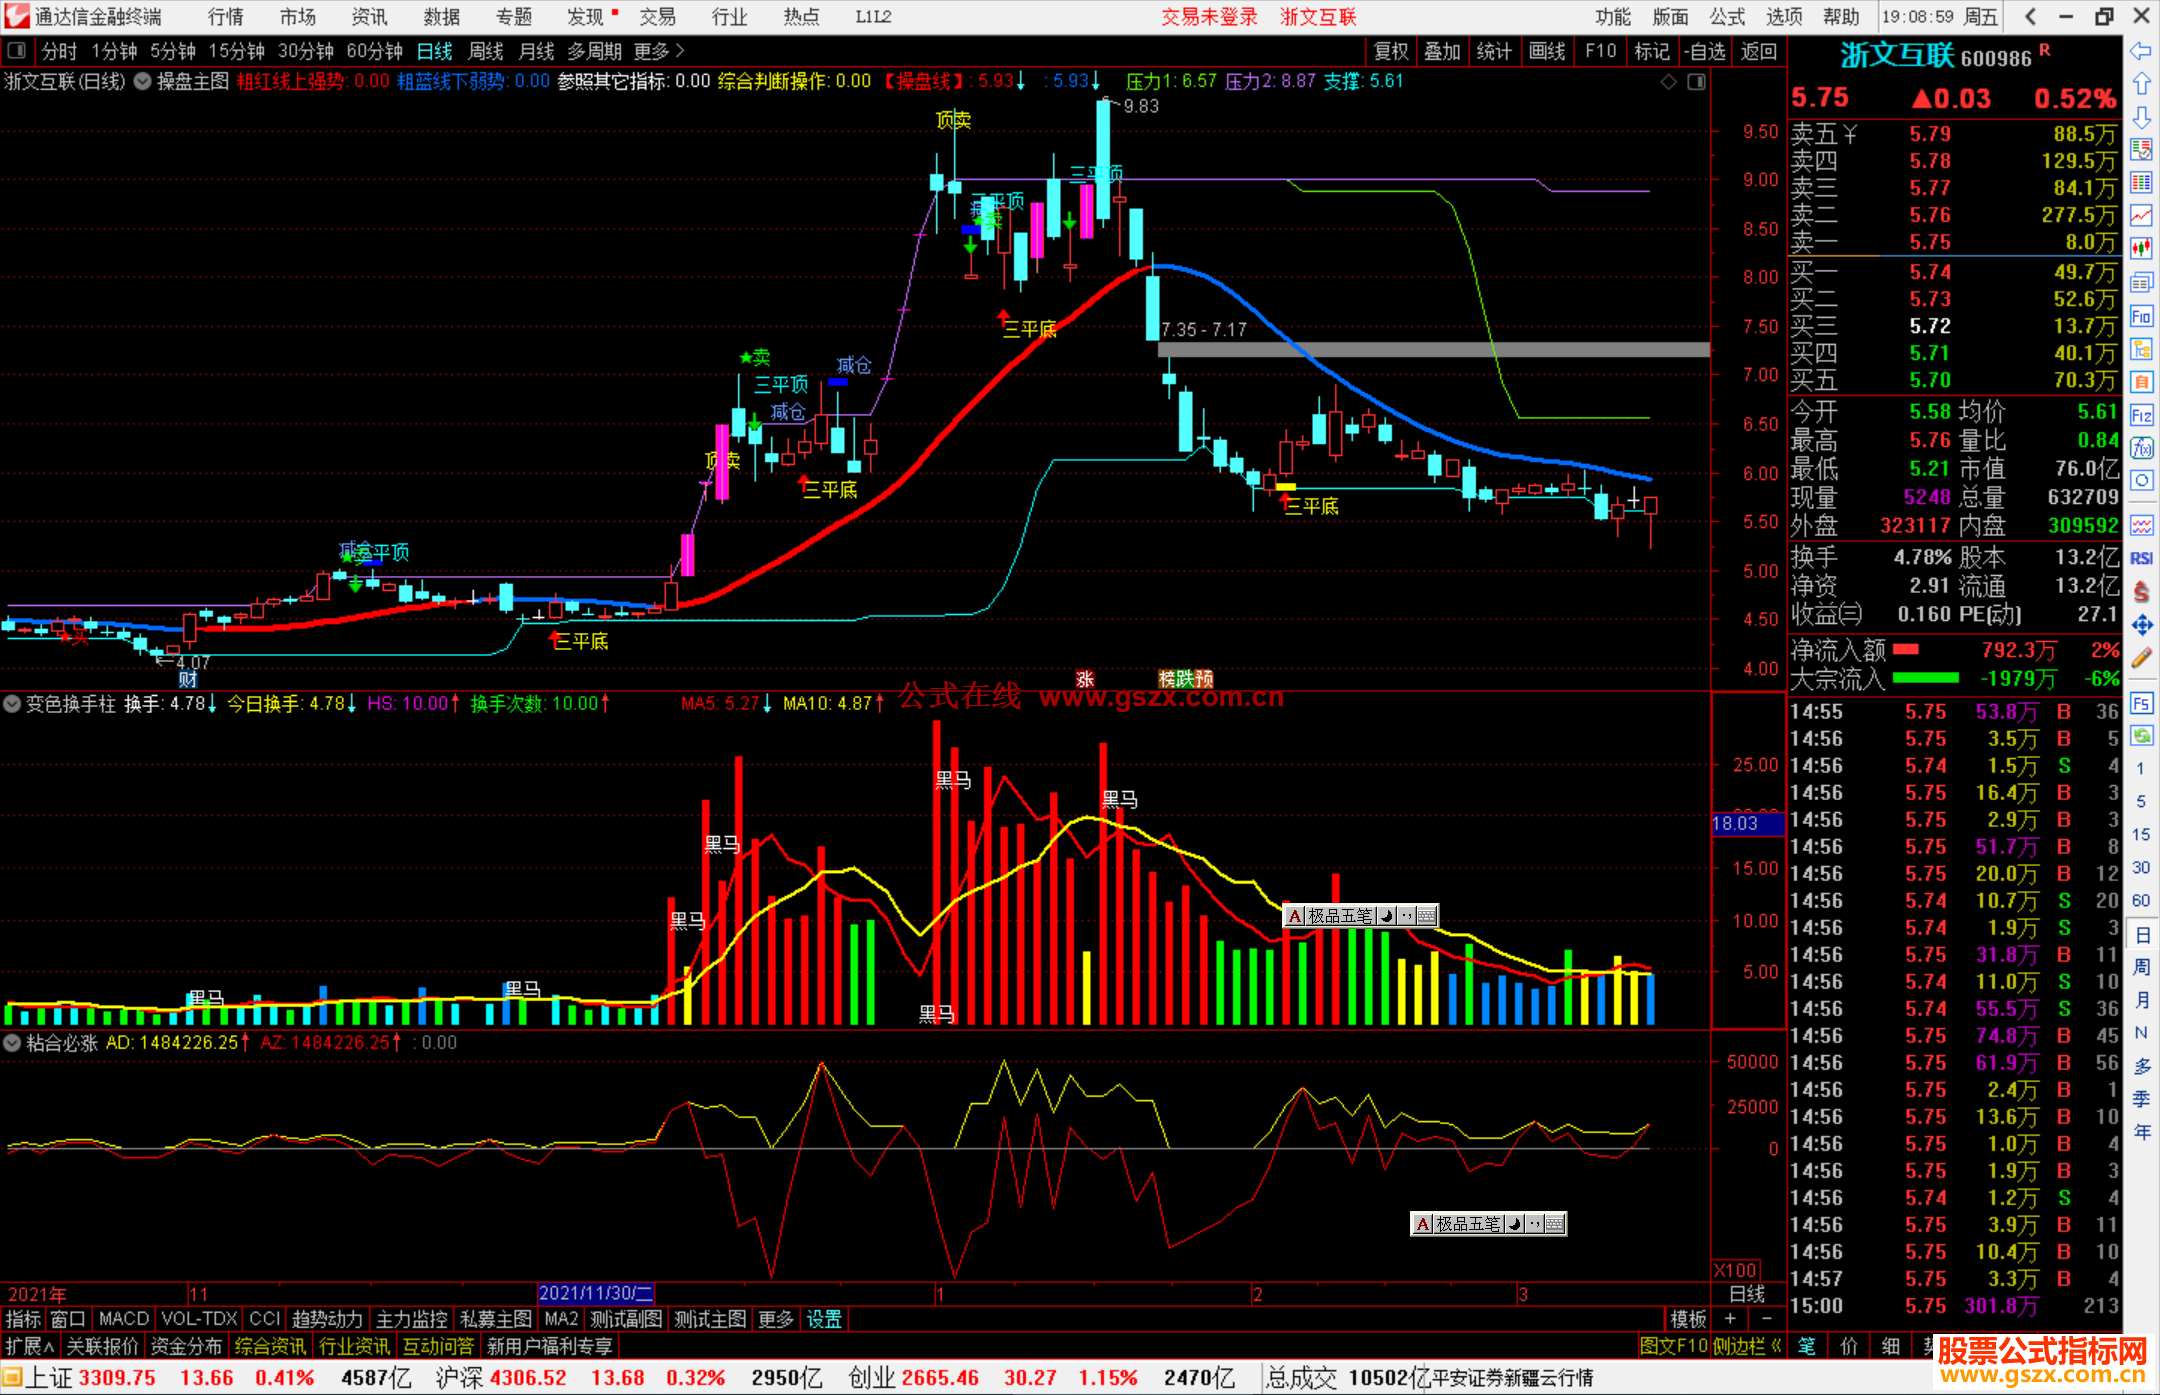Open the 复权 adjustment dropdown

click(1391, 51)
